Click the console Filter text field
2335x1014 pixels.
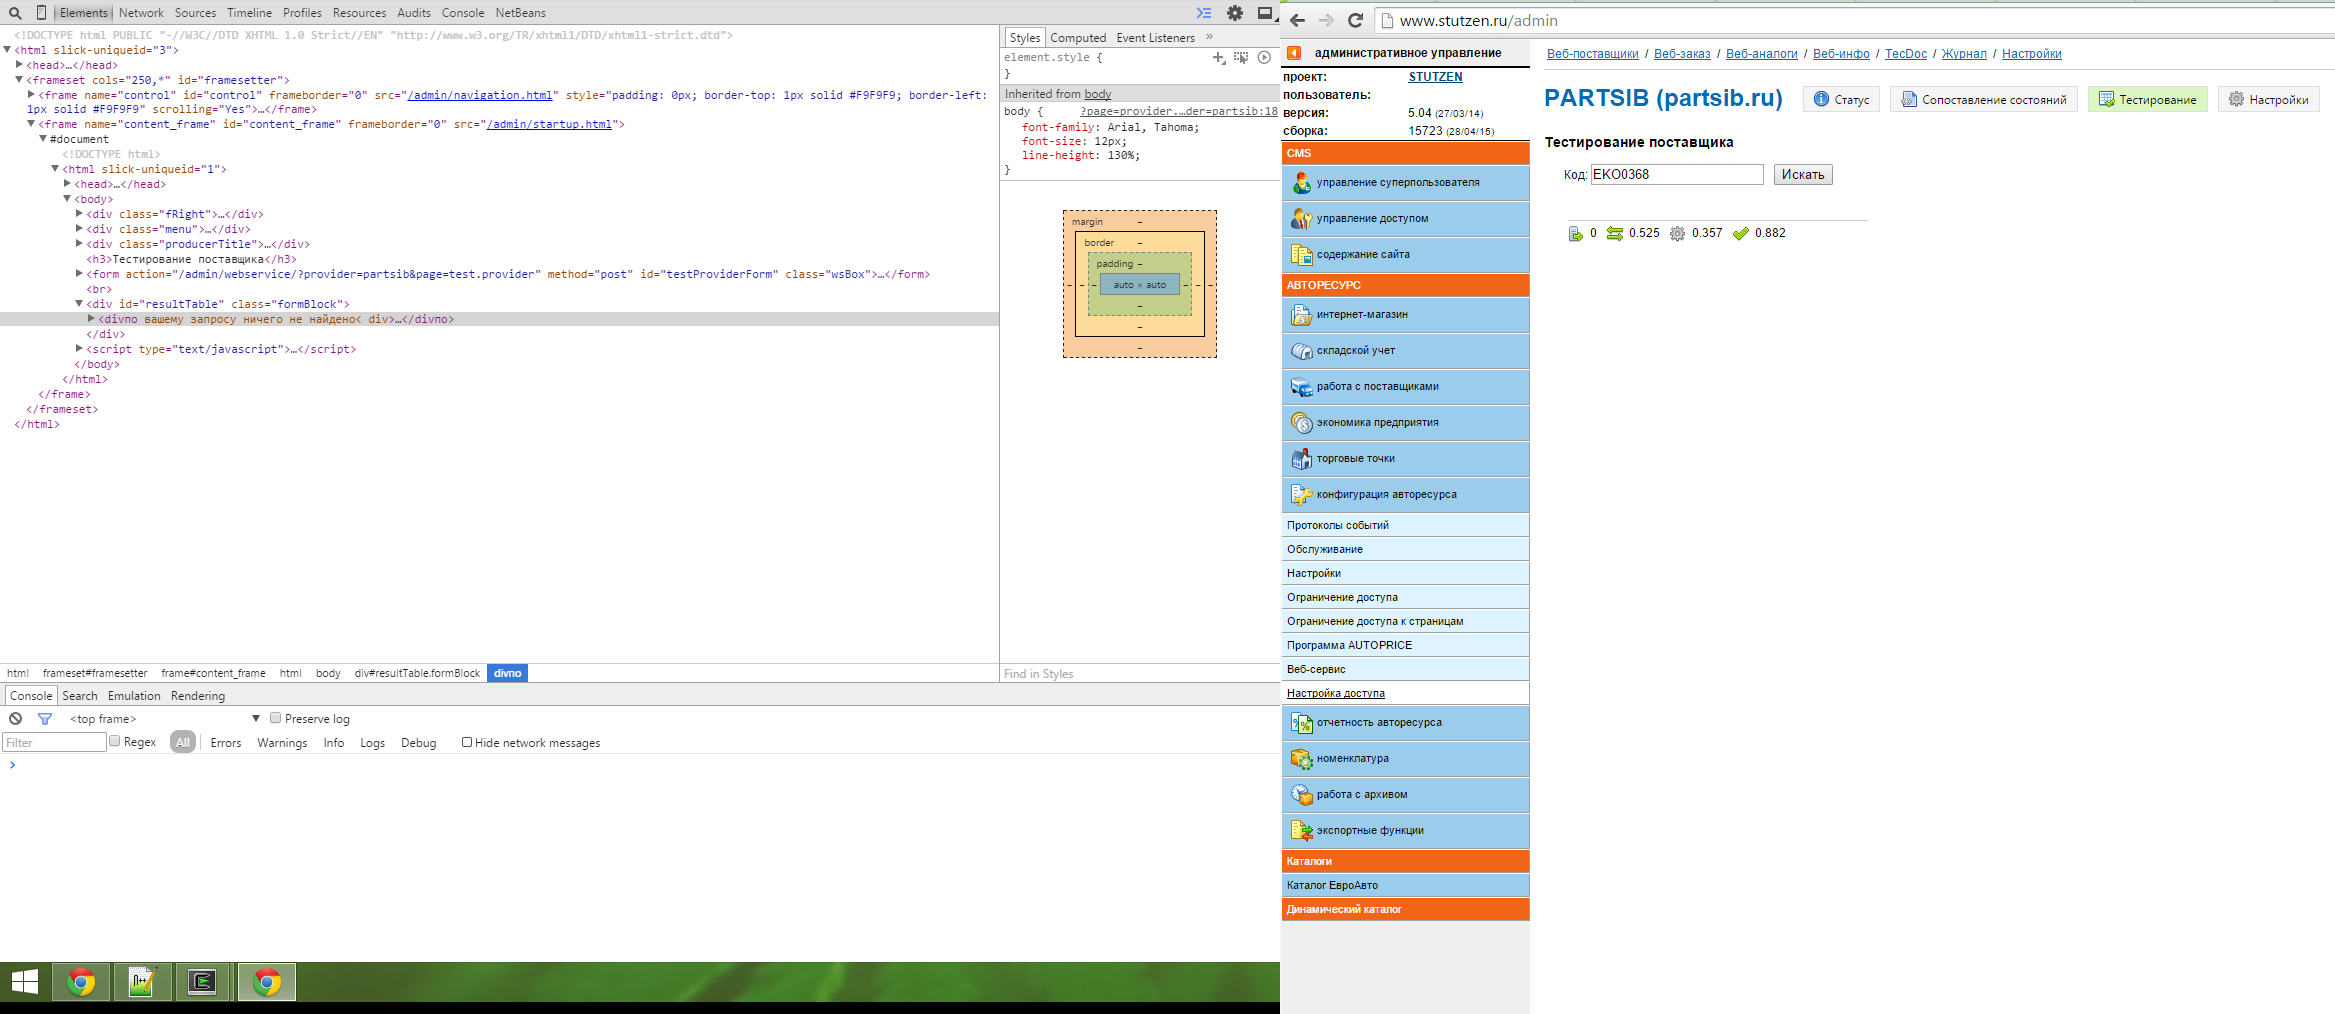tap(54, 742)
